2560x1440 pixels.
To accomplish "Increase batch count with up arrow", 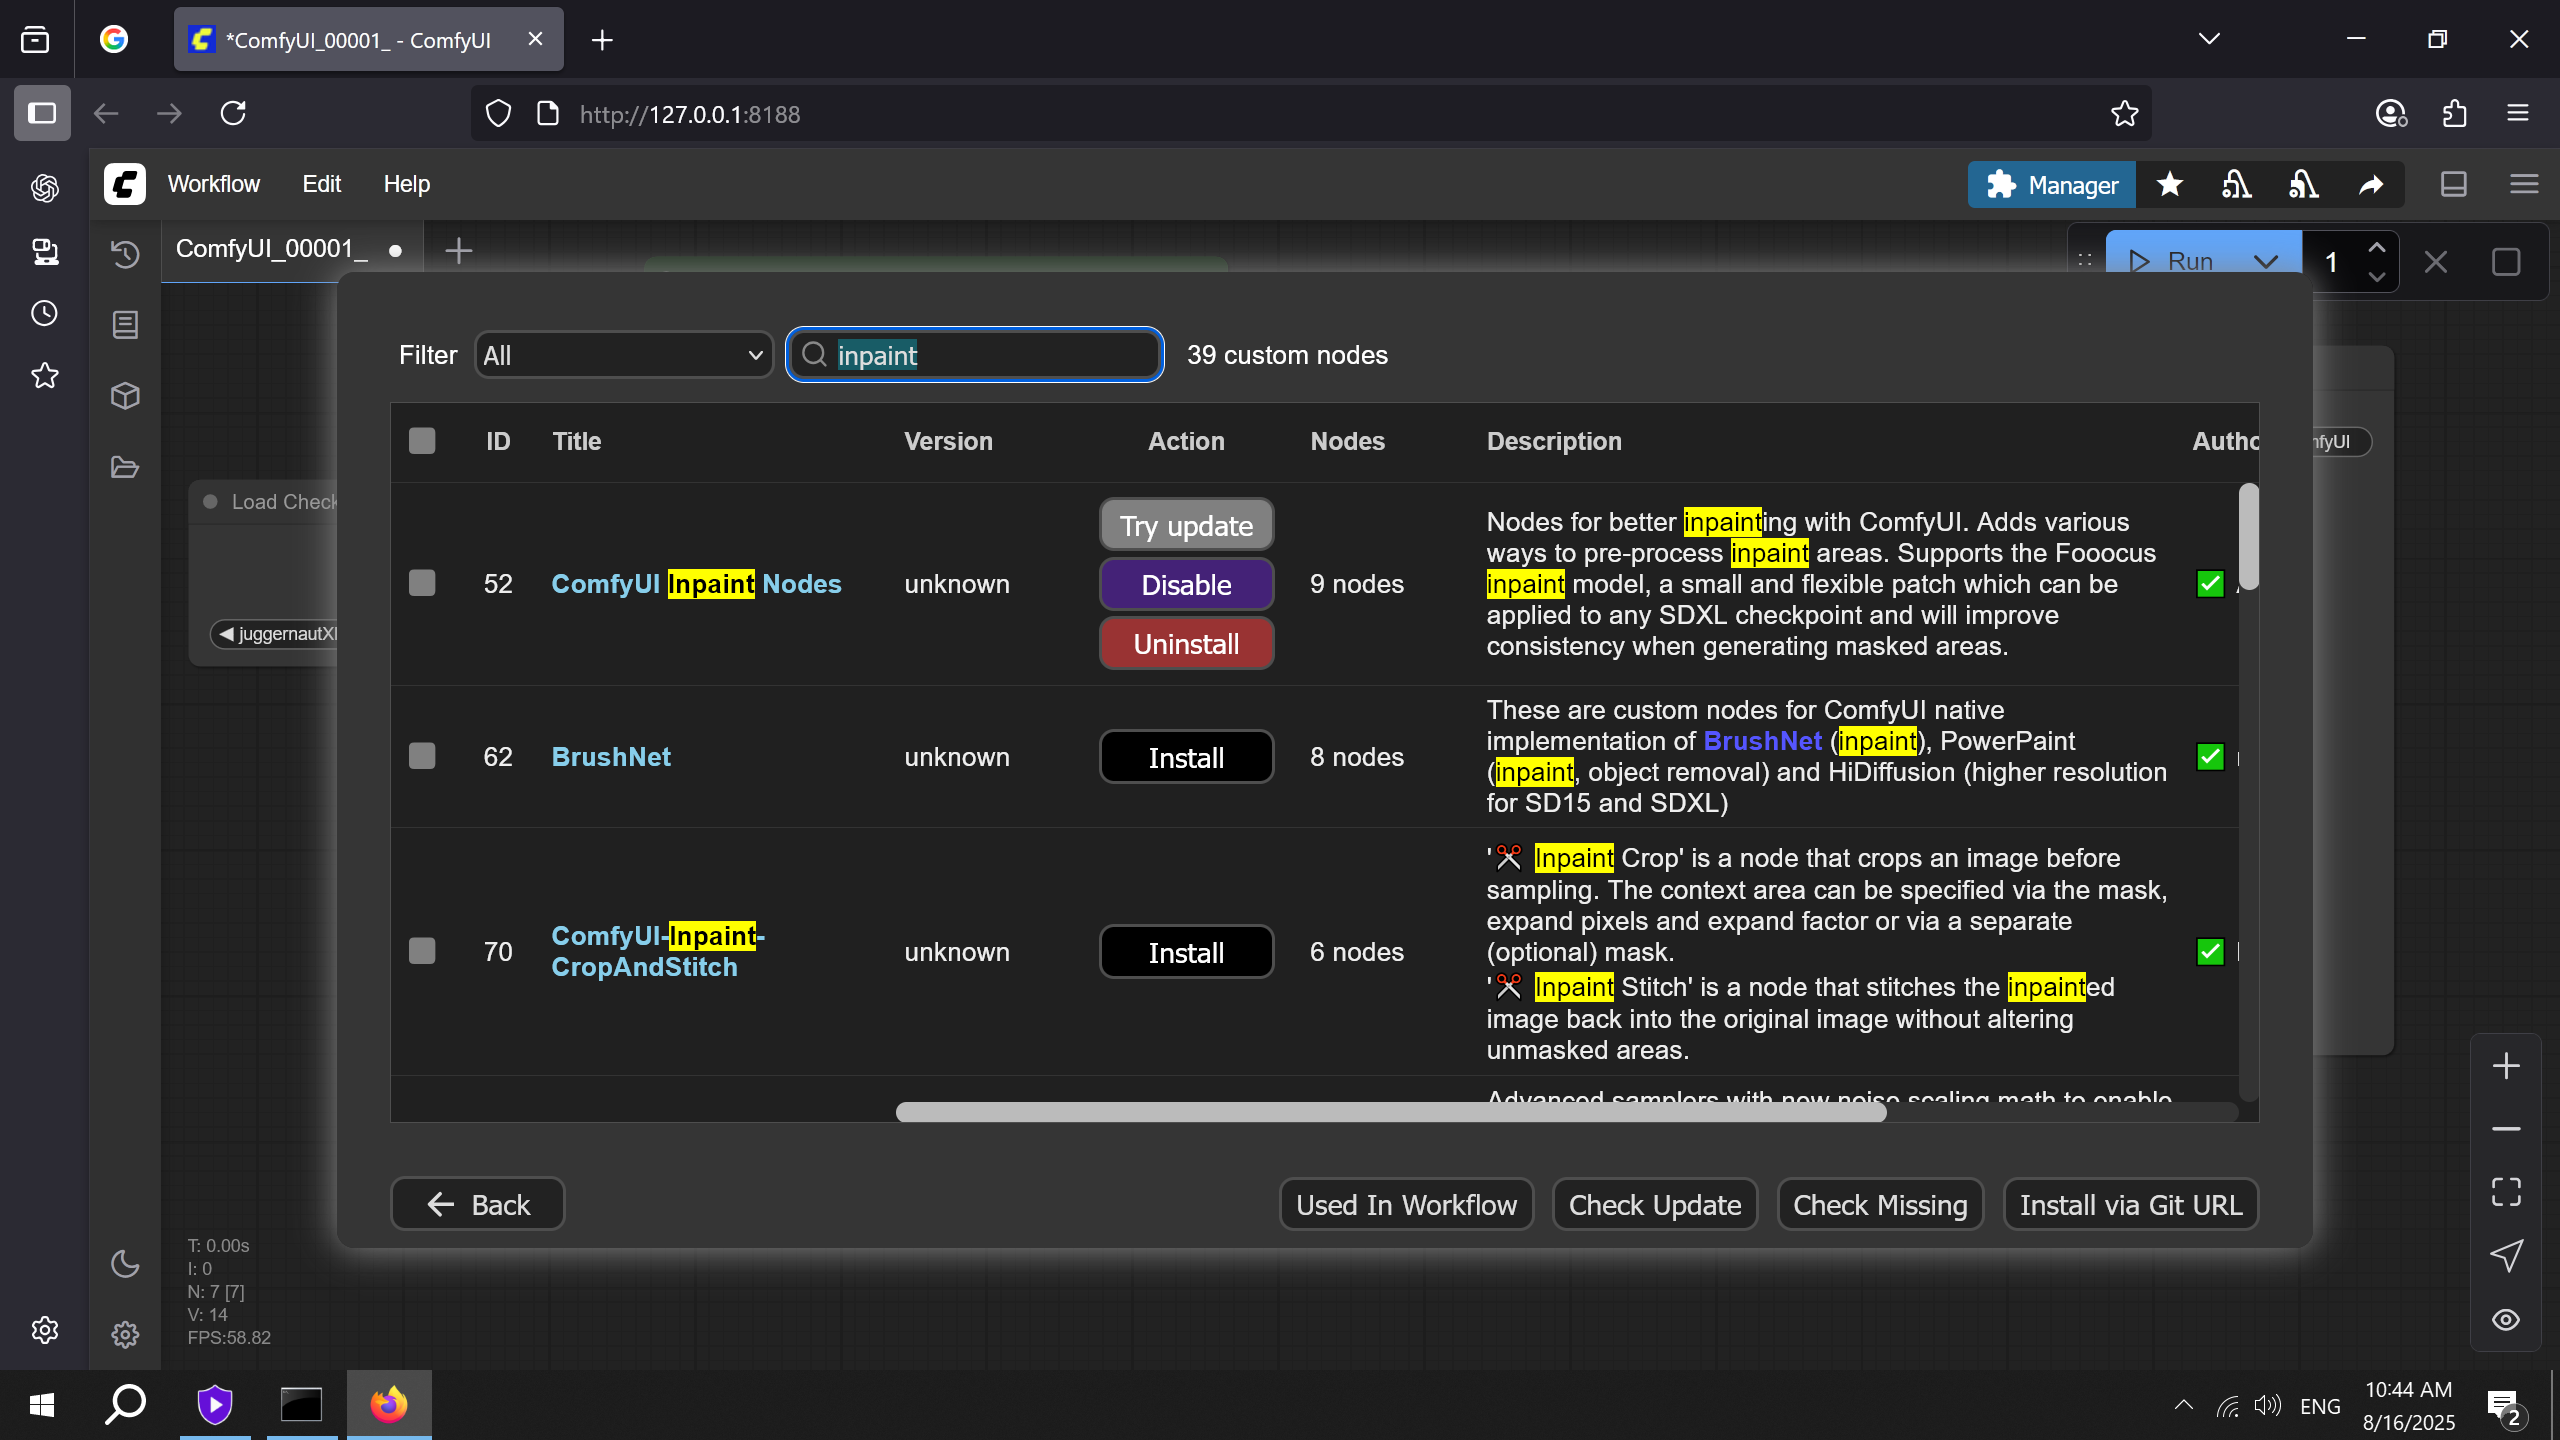I will pyautogui.click(x=2377, y=248).
